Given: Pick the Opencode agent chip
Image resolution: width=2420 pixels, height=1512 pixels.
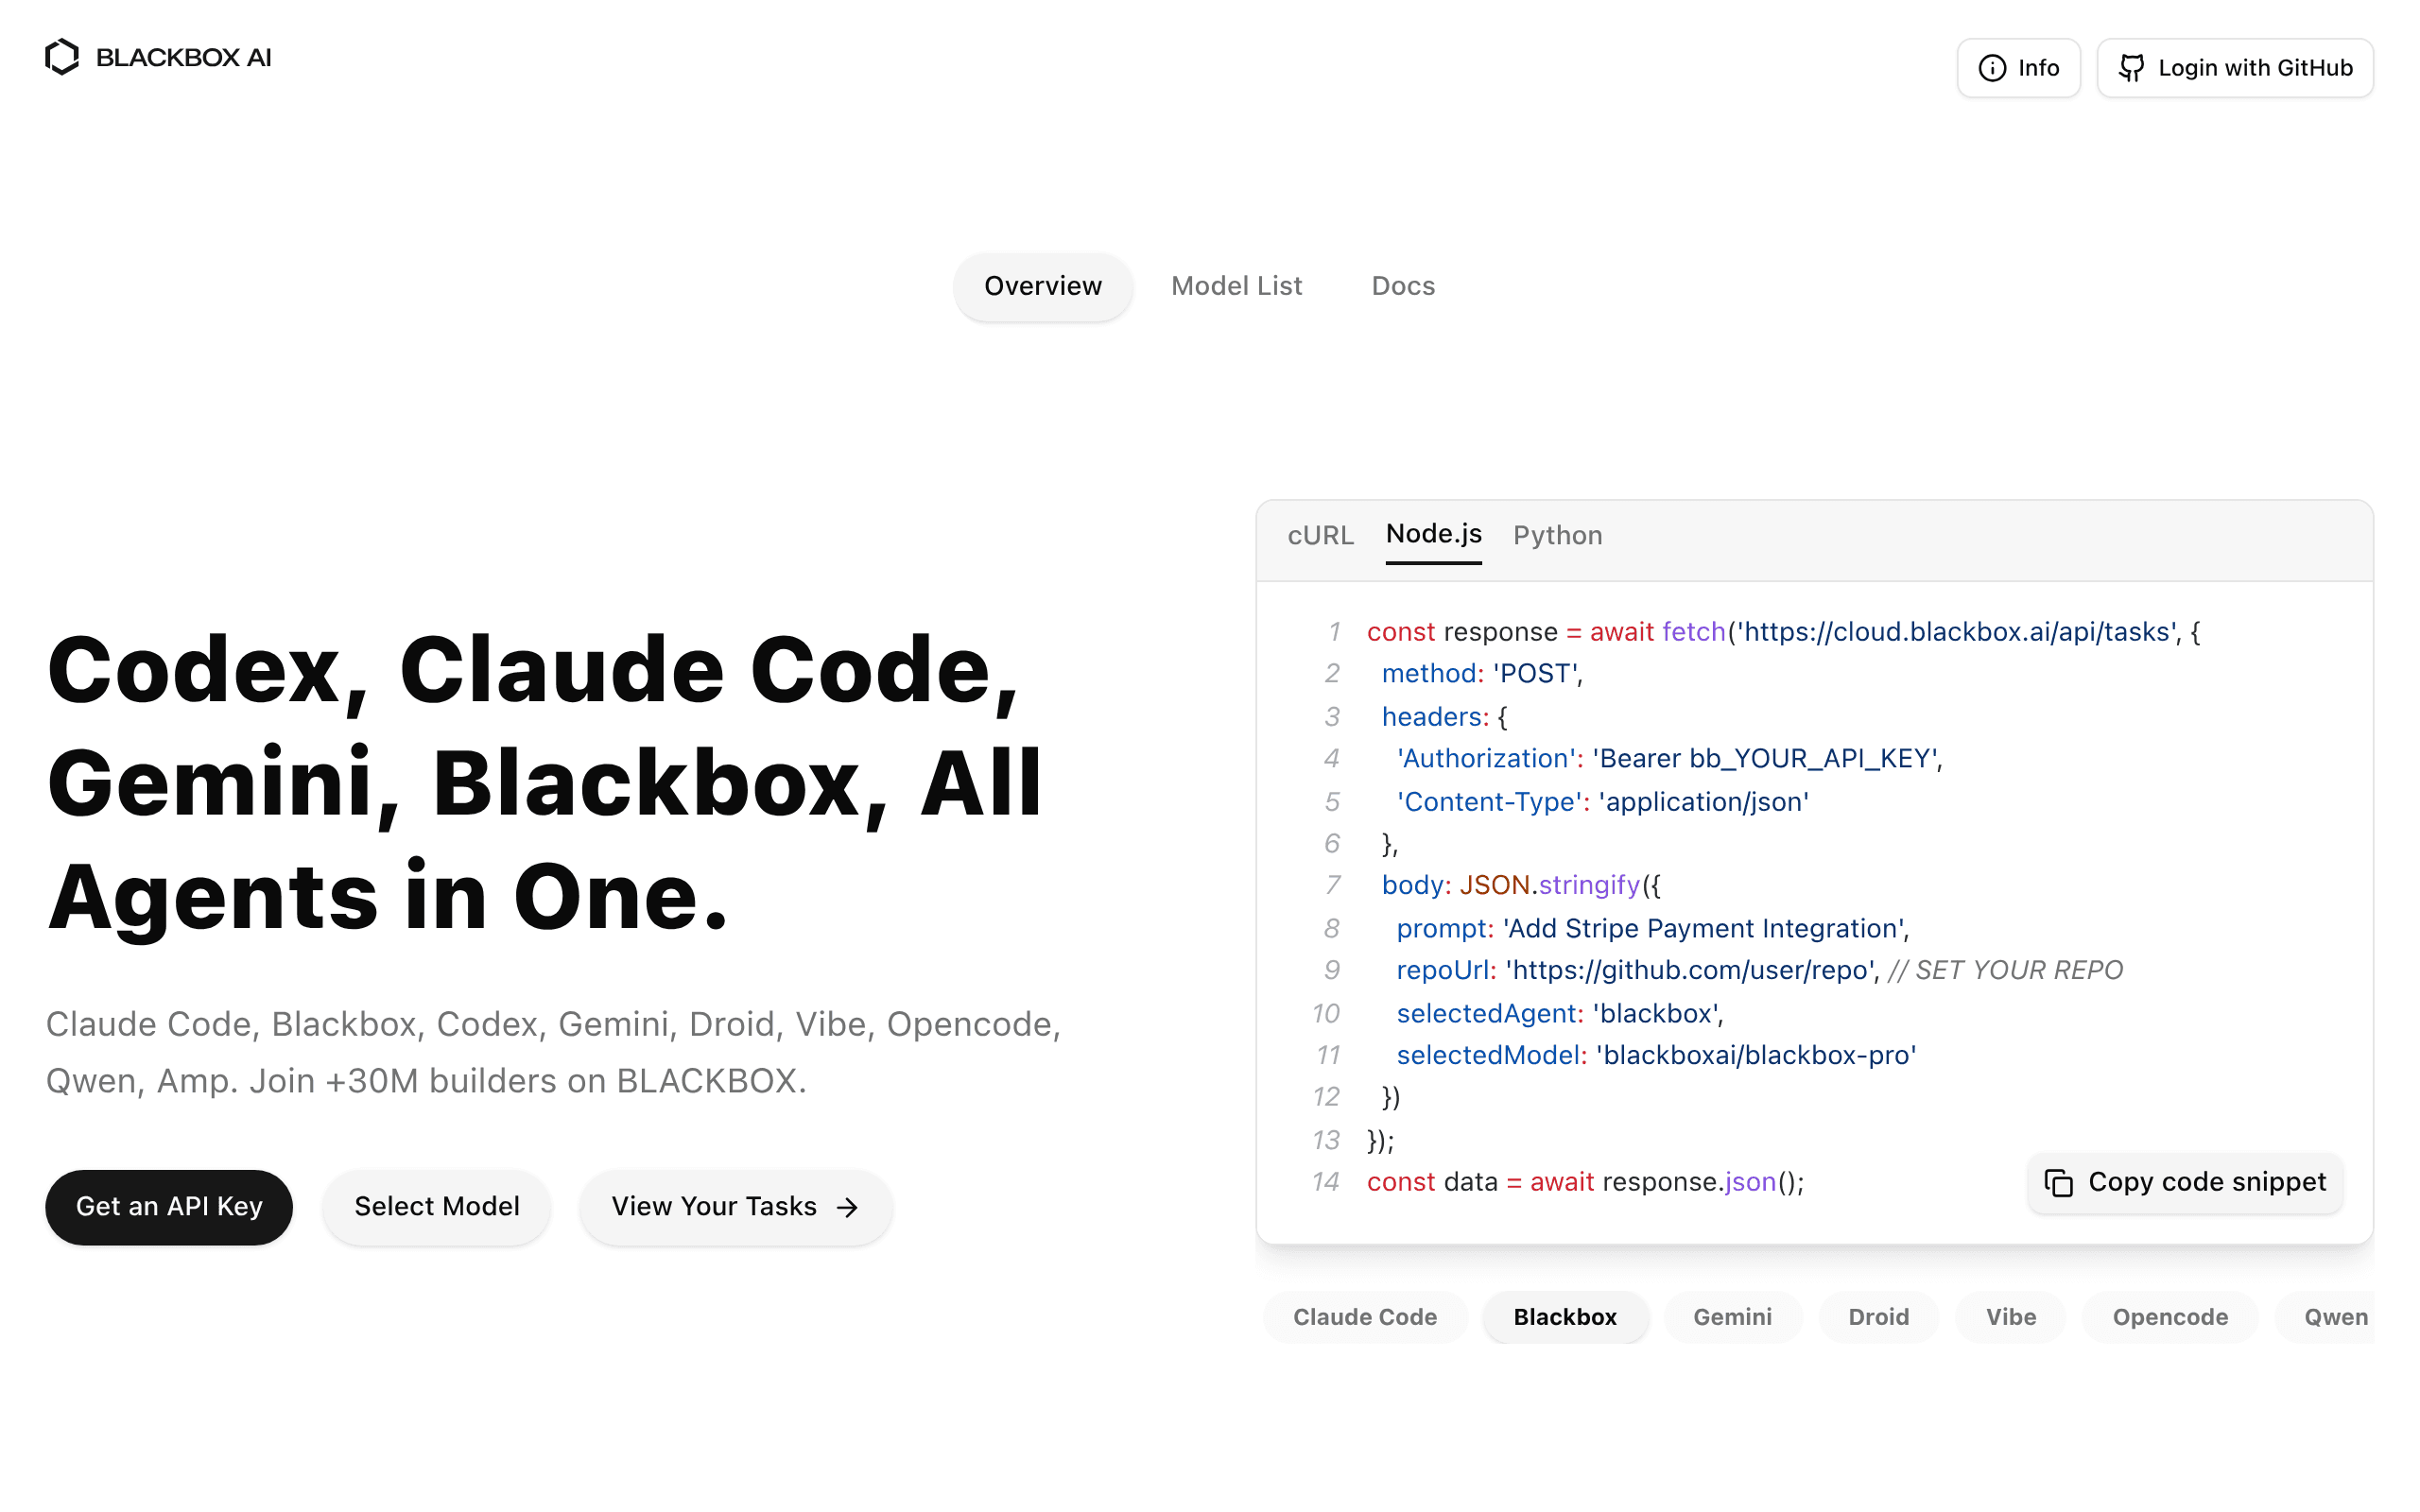Looking at the screenshot, I should pos(2169,1317).
